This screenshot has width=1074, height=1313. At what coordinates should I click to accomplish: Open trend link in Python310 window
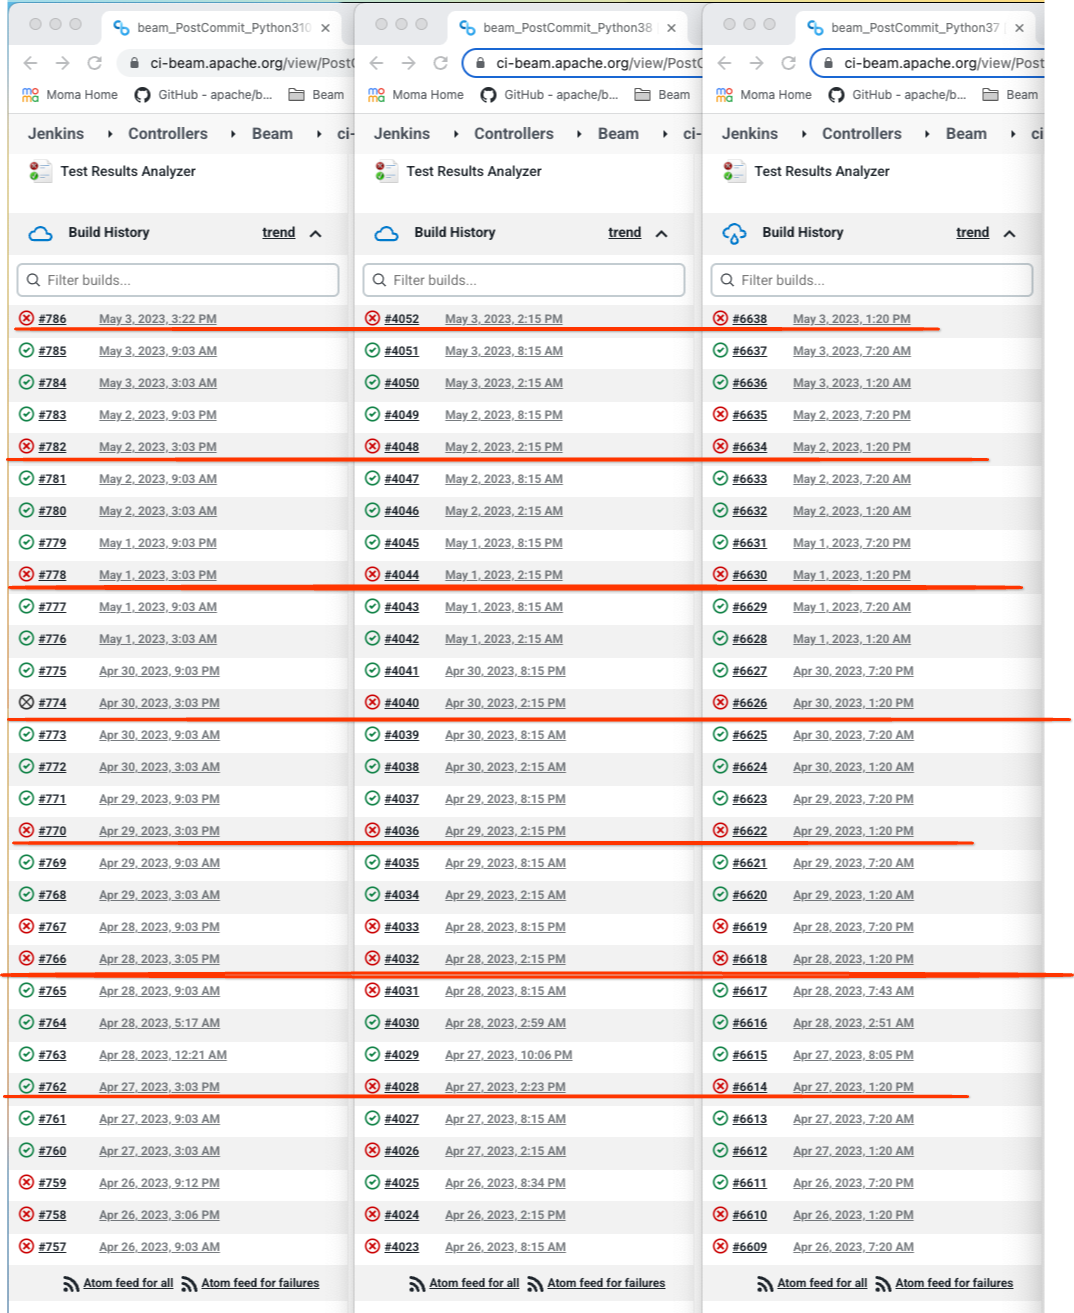pyautogui.click(x=279, y=233)
